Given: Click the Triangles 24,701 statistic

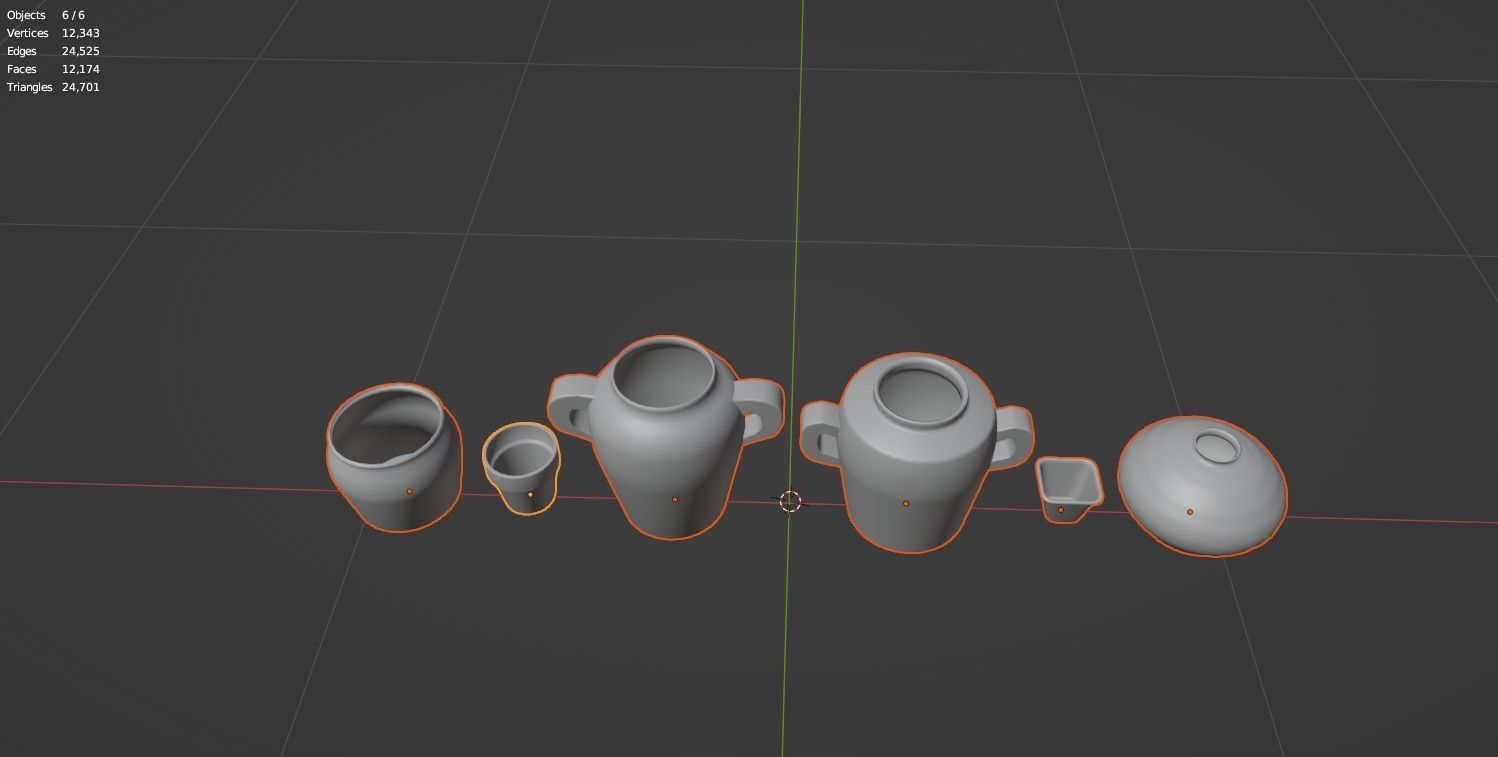Looking at the screenshot, I should click(53, 87).
